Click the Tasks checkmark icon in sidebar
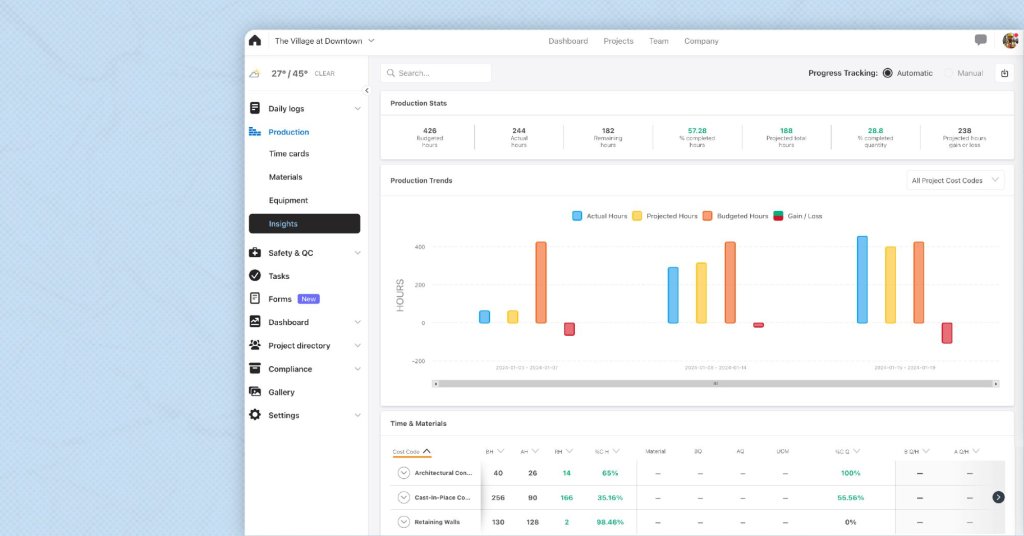 (255, 276)
